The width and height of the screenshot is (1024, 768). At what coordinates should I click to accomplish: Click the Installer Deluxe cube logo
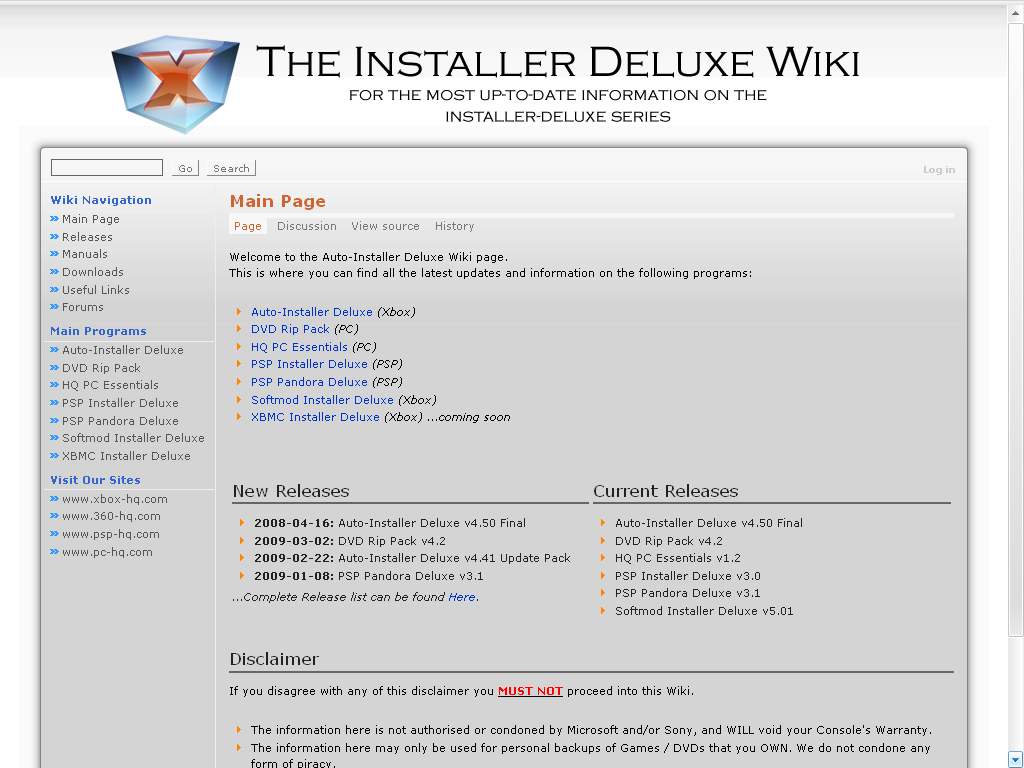click(x=175, y=84)
